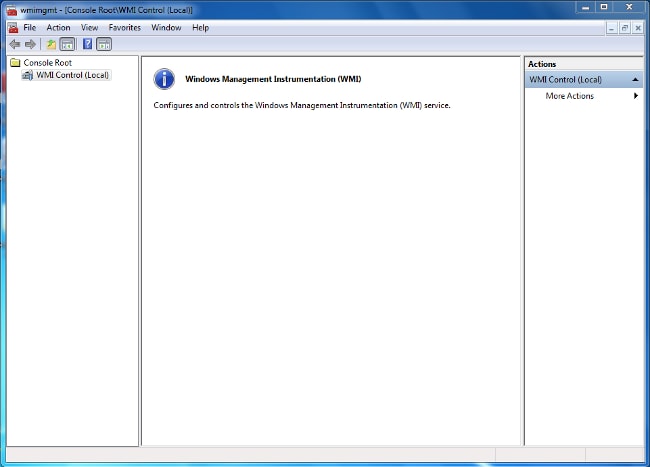650x467 pixels.
Task: Click the 'Configures and controls' description text
Action: (302, 105)
